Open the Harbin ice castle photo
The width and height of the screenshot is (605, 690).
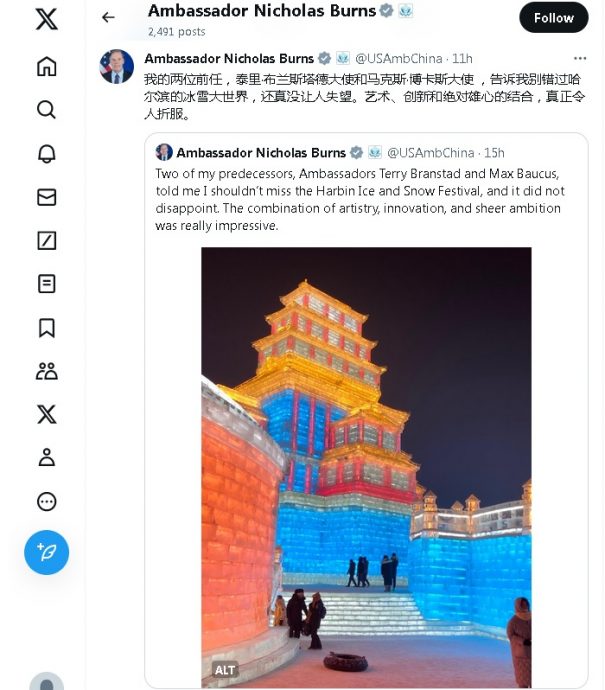click(x=366, y=467)
